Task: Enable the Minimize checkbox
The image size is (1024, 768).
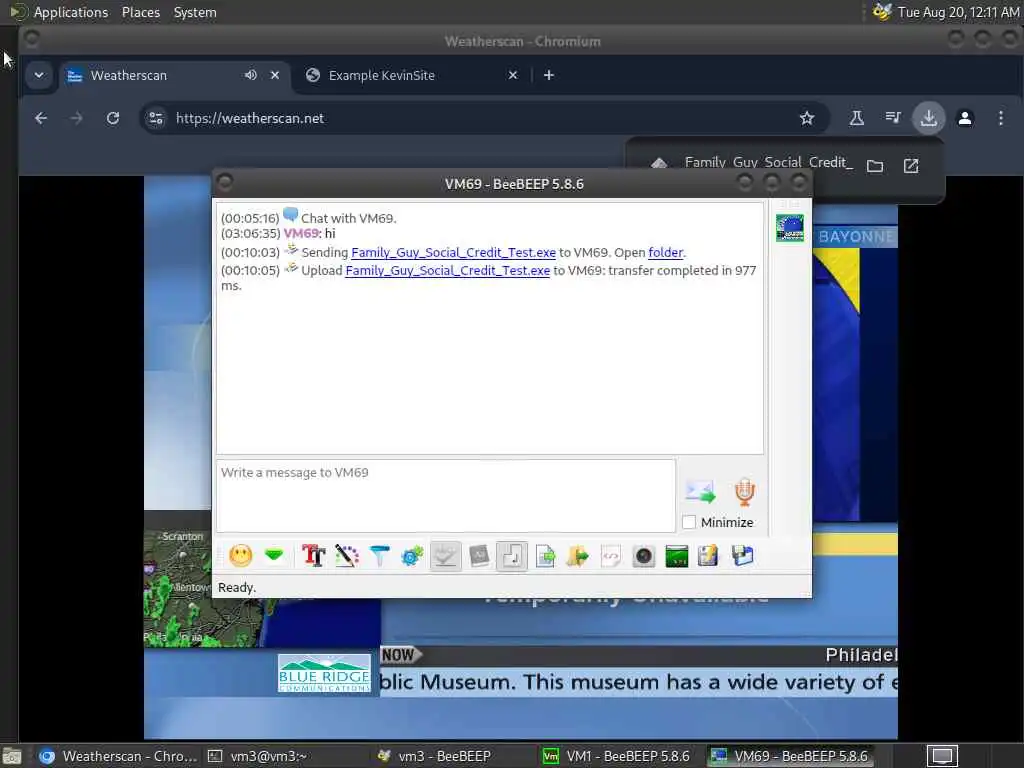Action: (689, 522)
